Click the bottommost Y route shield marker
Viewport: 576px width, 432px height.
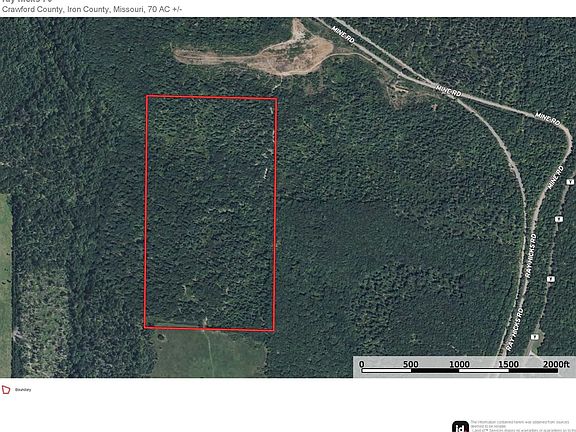tap(535, 337)
